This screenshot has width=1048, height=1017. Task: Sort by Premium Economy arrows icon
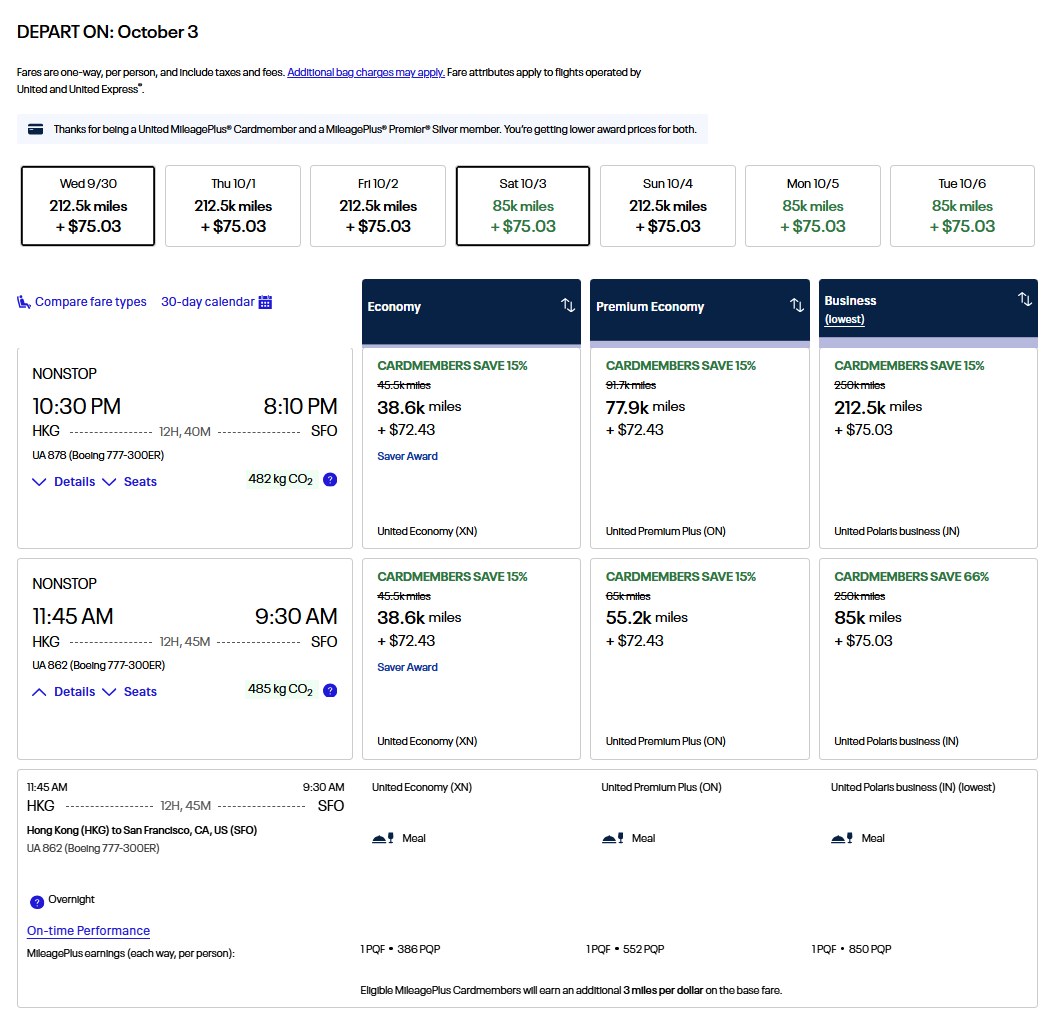(x=797, y=305)
